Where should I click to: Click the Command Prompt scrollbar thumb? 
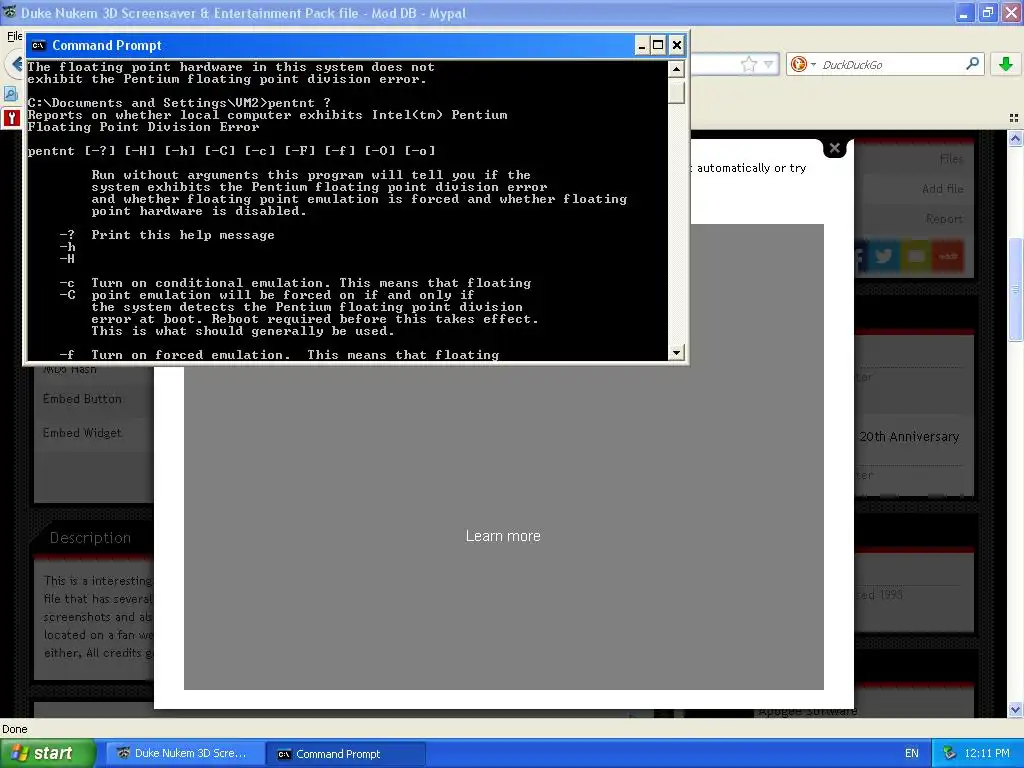pos(677,92)
